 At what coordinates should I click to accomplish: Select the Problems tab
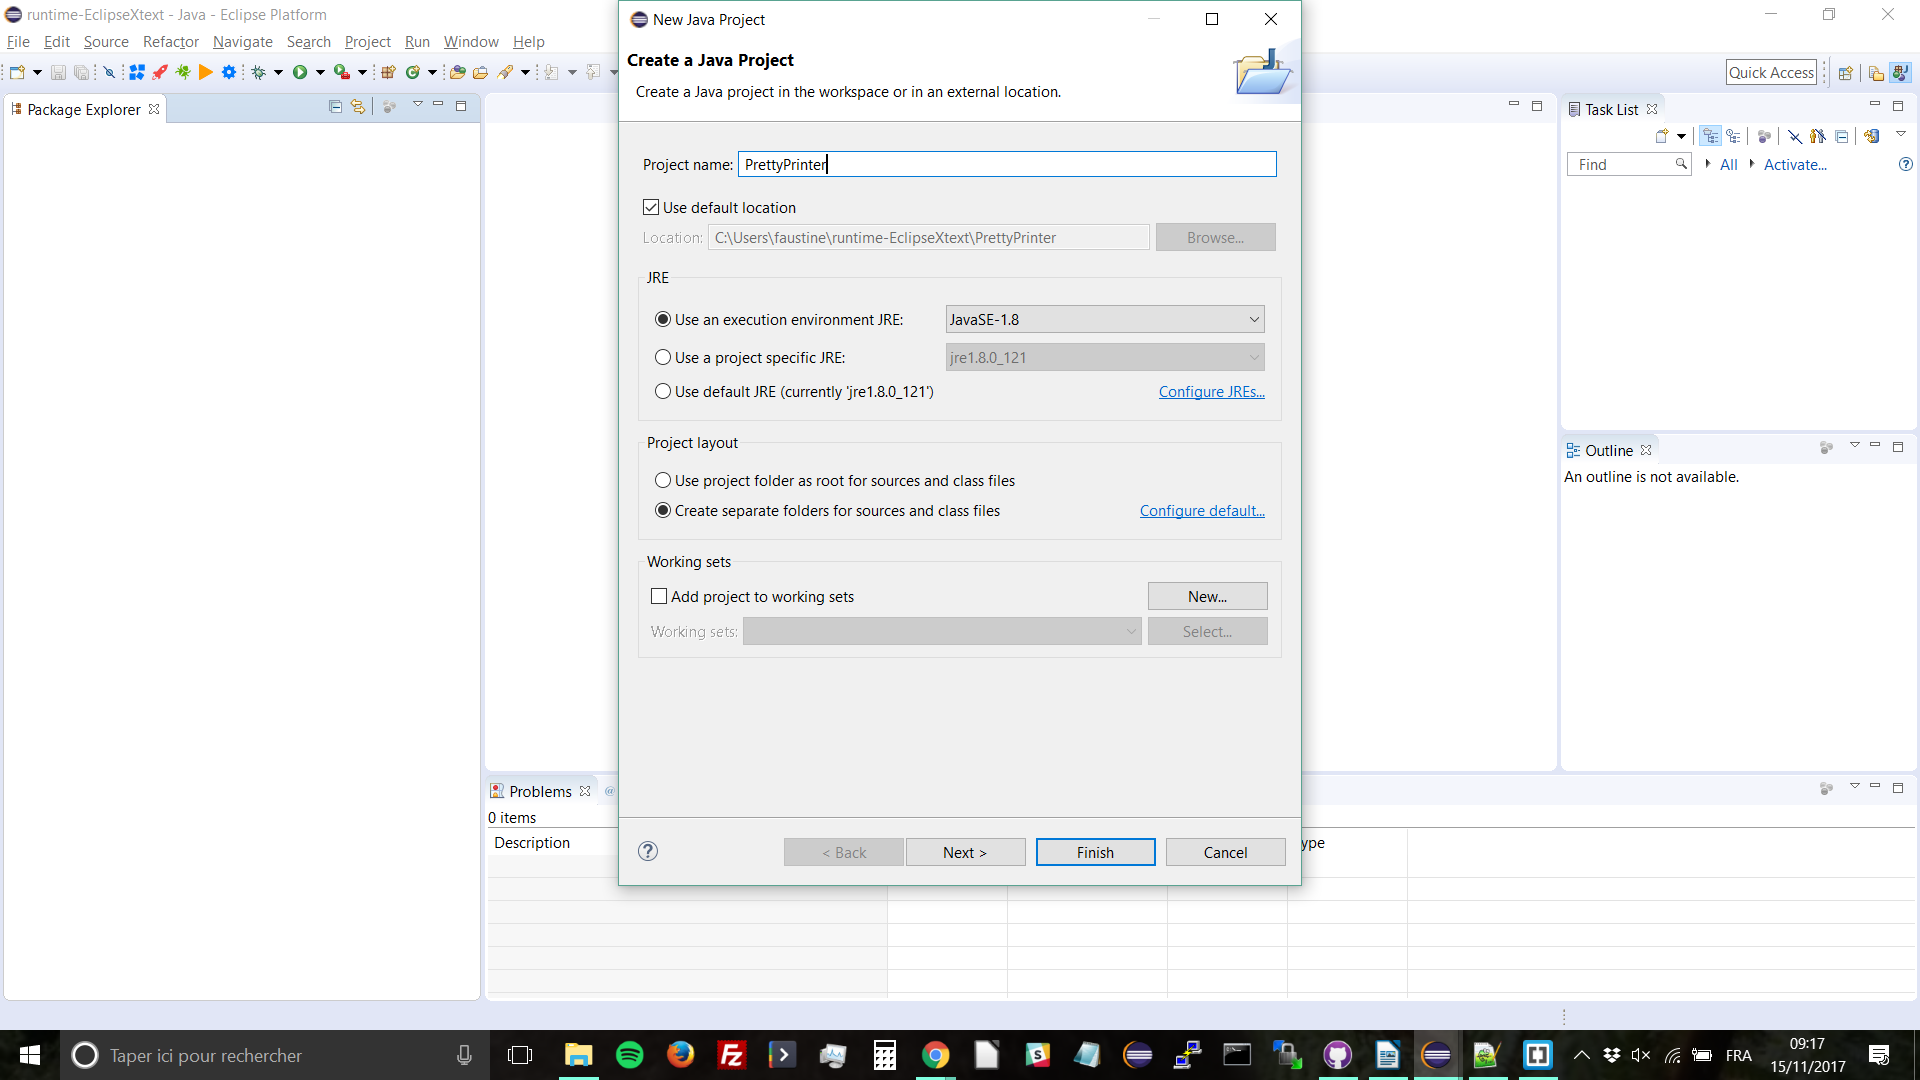click(539, 791)
